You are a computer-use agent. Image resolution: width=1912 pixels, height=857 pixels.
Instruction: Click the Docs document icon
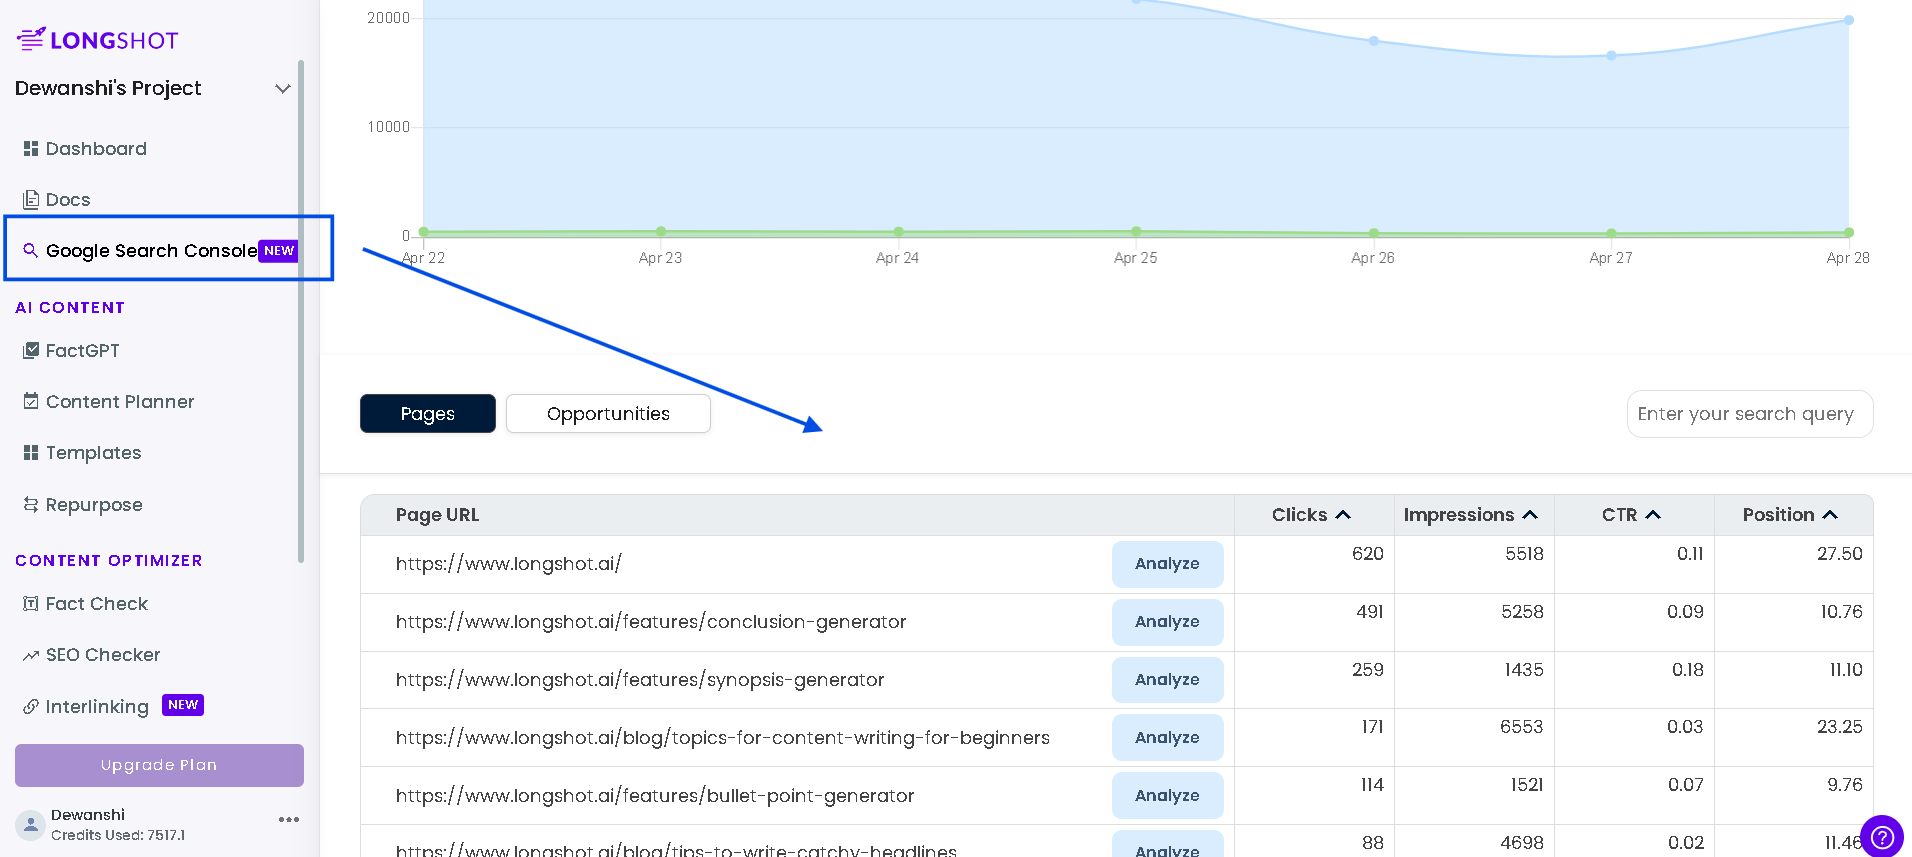point(31,200)
